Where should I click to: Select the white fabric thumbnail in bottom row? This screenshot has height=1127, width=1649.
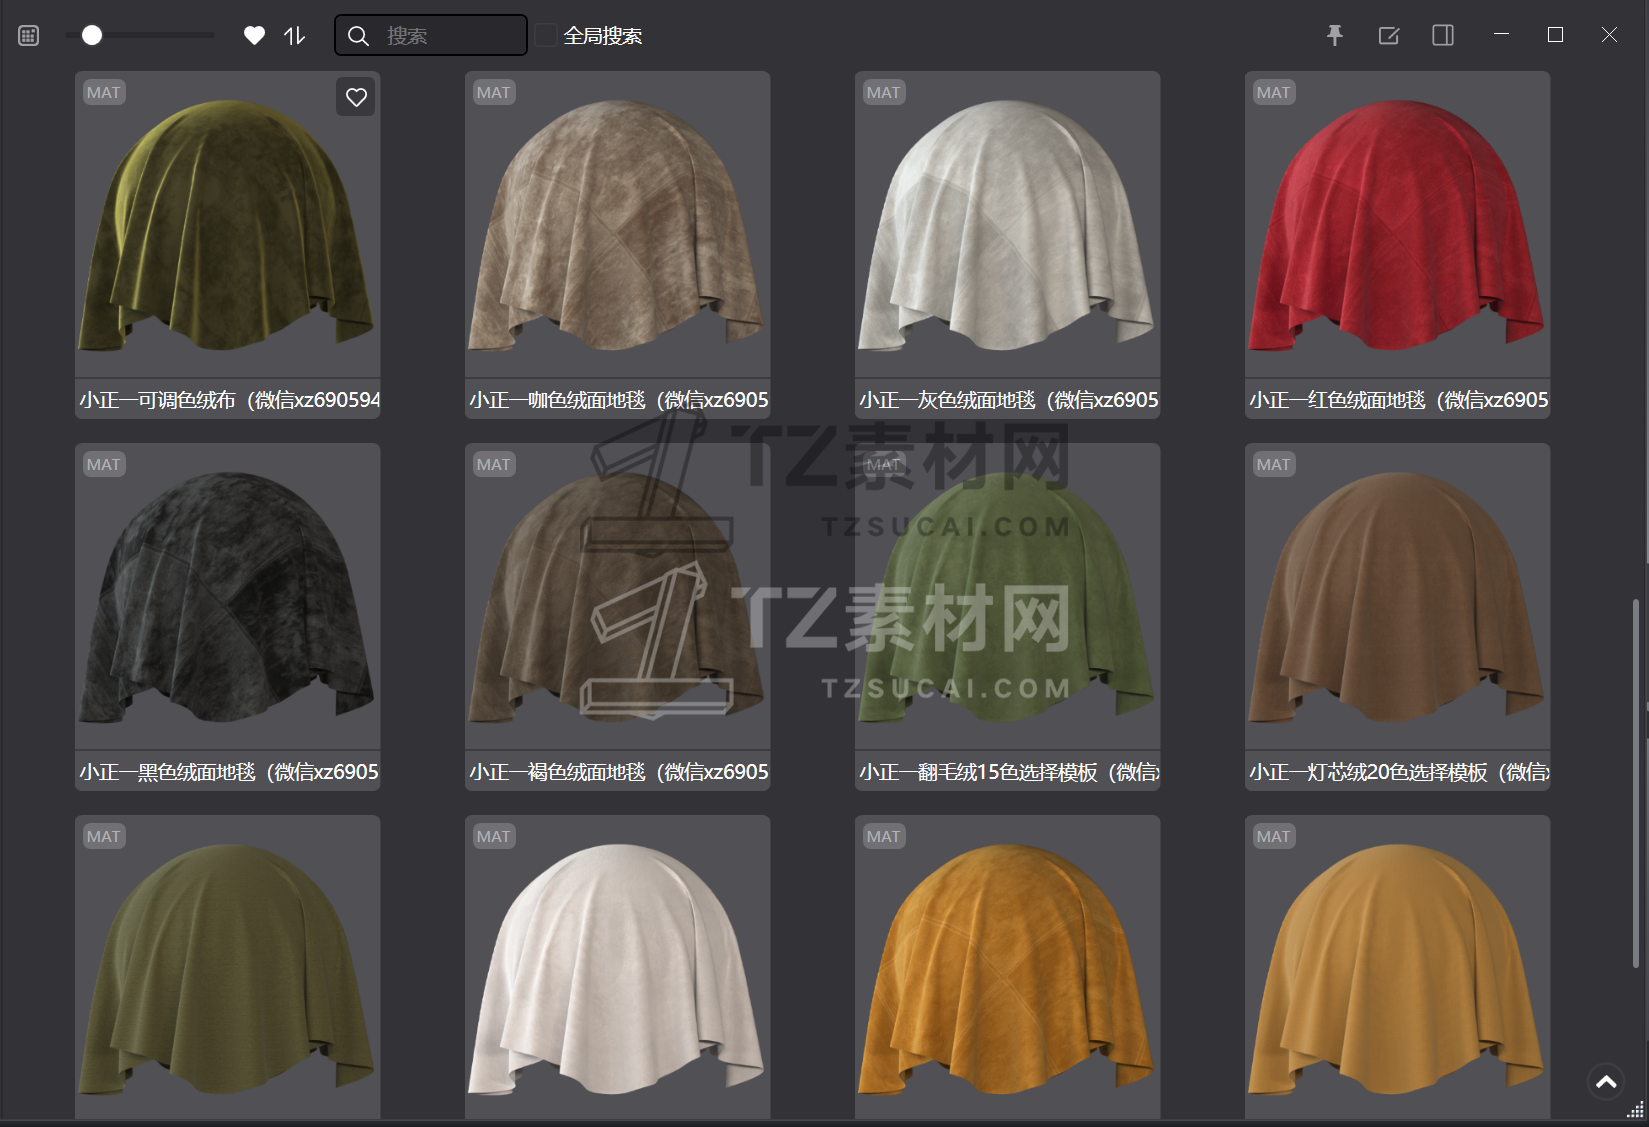click(618, 968)
